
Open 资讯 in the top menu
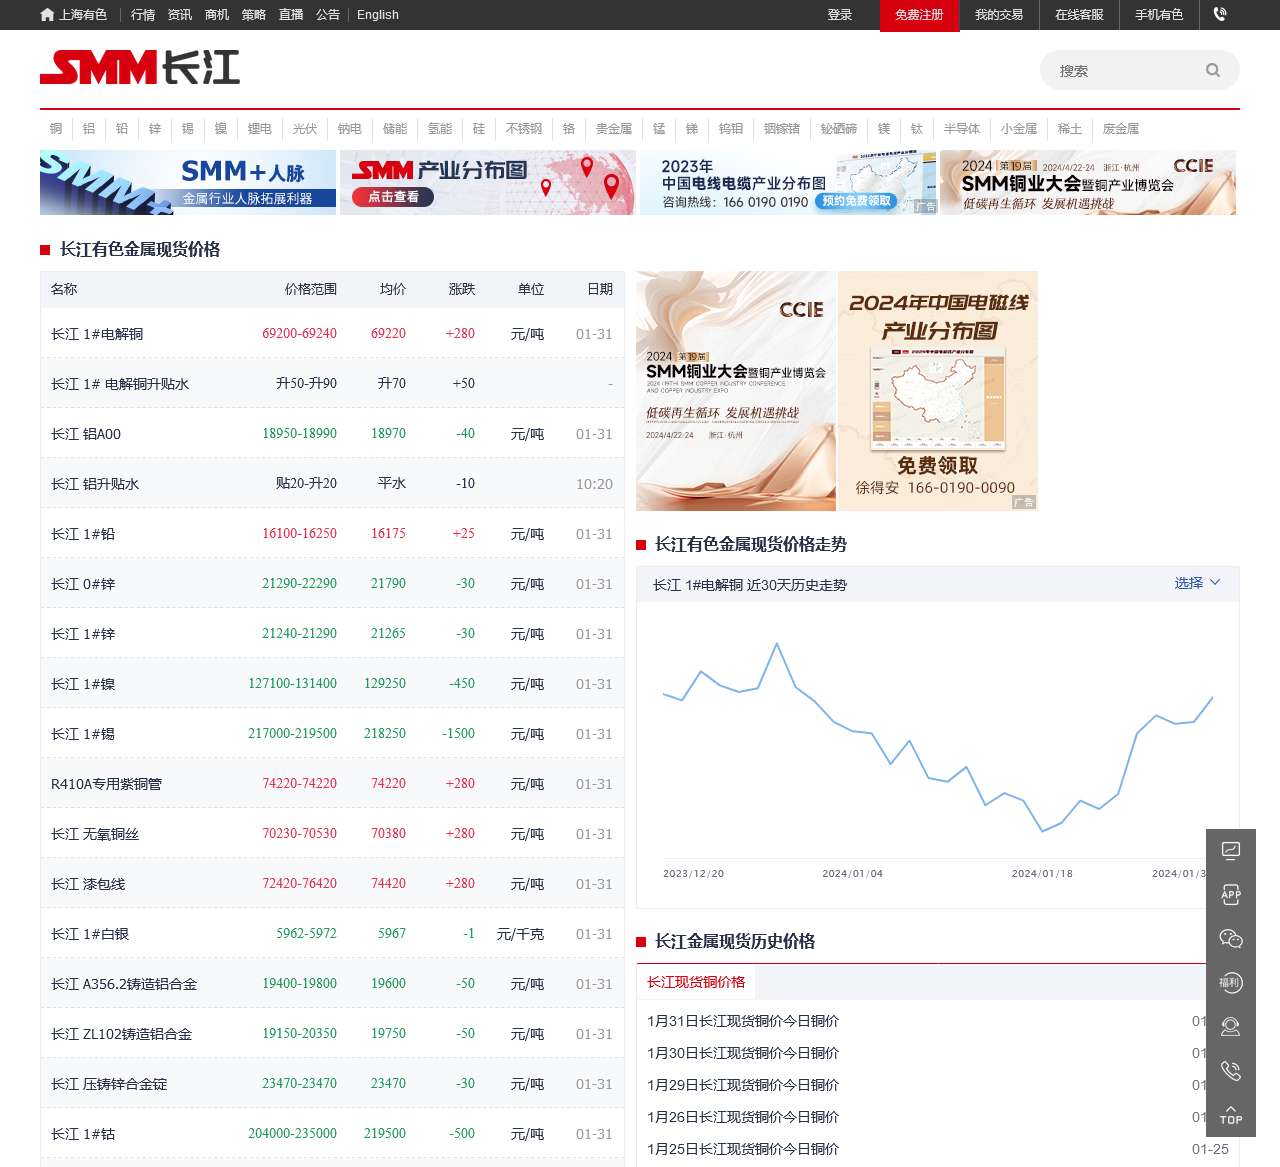[x=180, y=15]
